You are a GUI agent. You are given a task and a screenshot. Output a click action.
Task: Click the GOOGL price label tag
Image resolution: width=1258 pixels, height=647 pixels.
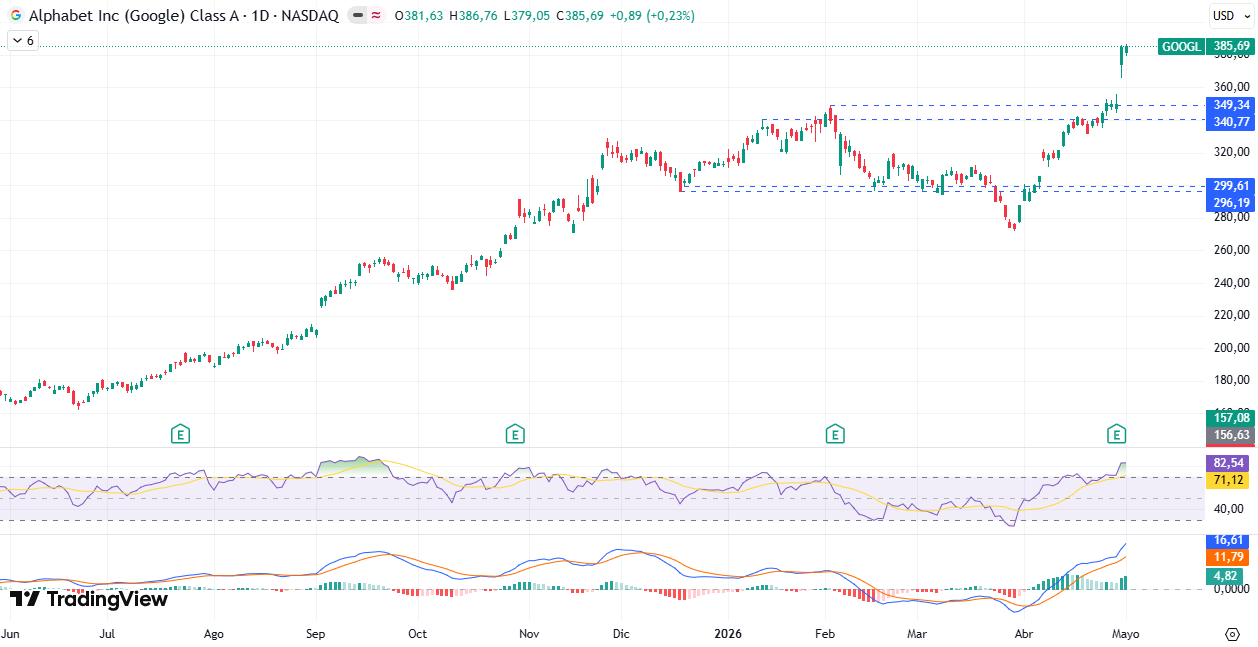(x=1182, y=46)
